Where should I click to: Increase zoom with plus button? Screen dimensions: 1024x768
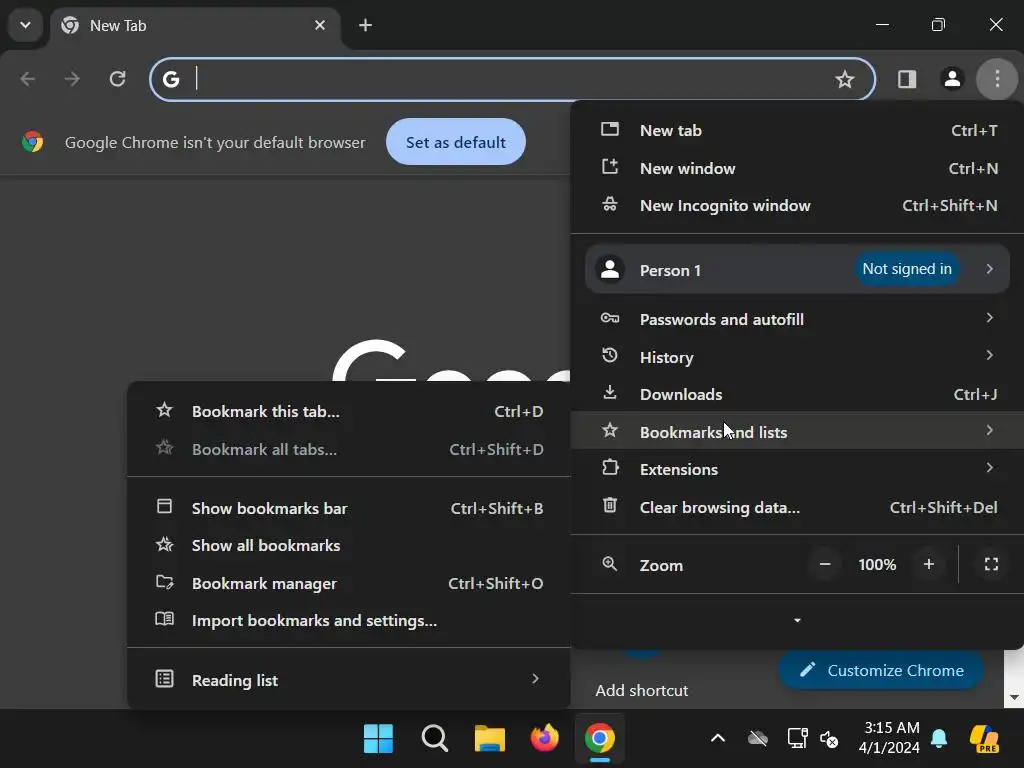click(929, 564)
